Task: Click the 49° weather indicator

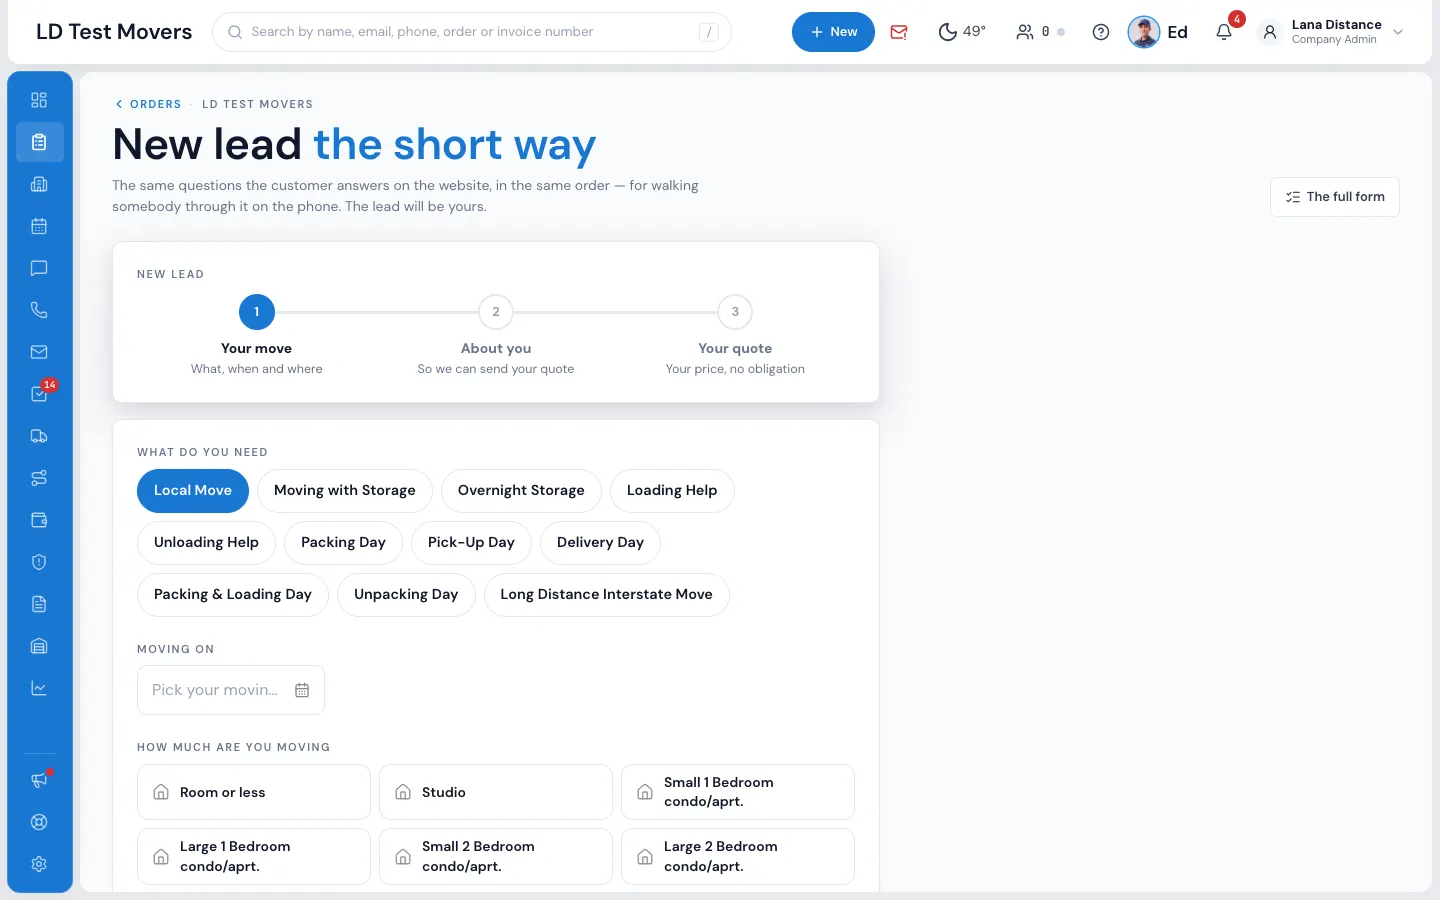Action: click(x=962, y=32)
